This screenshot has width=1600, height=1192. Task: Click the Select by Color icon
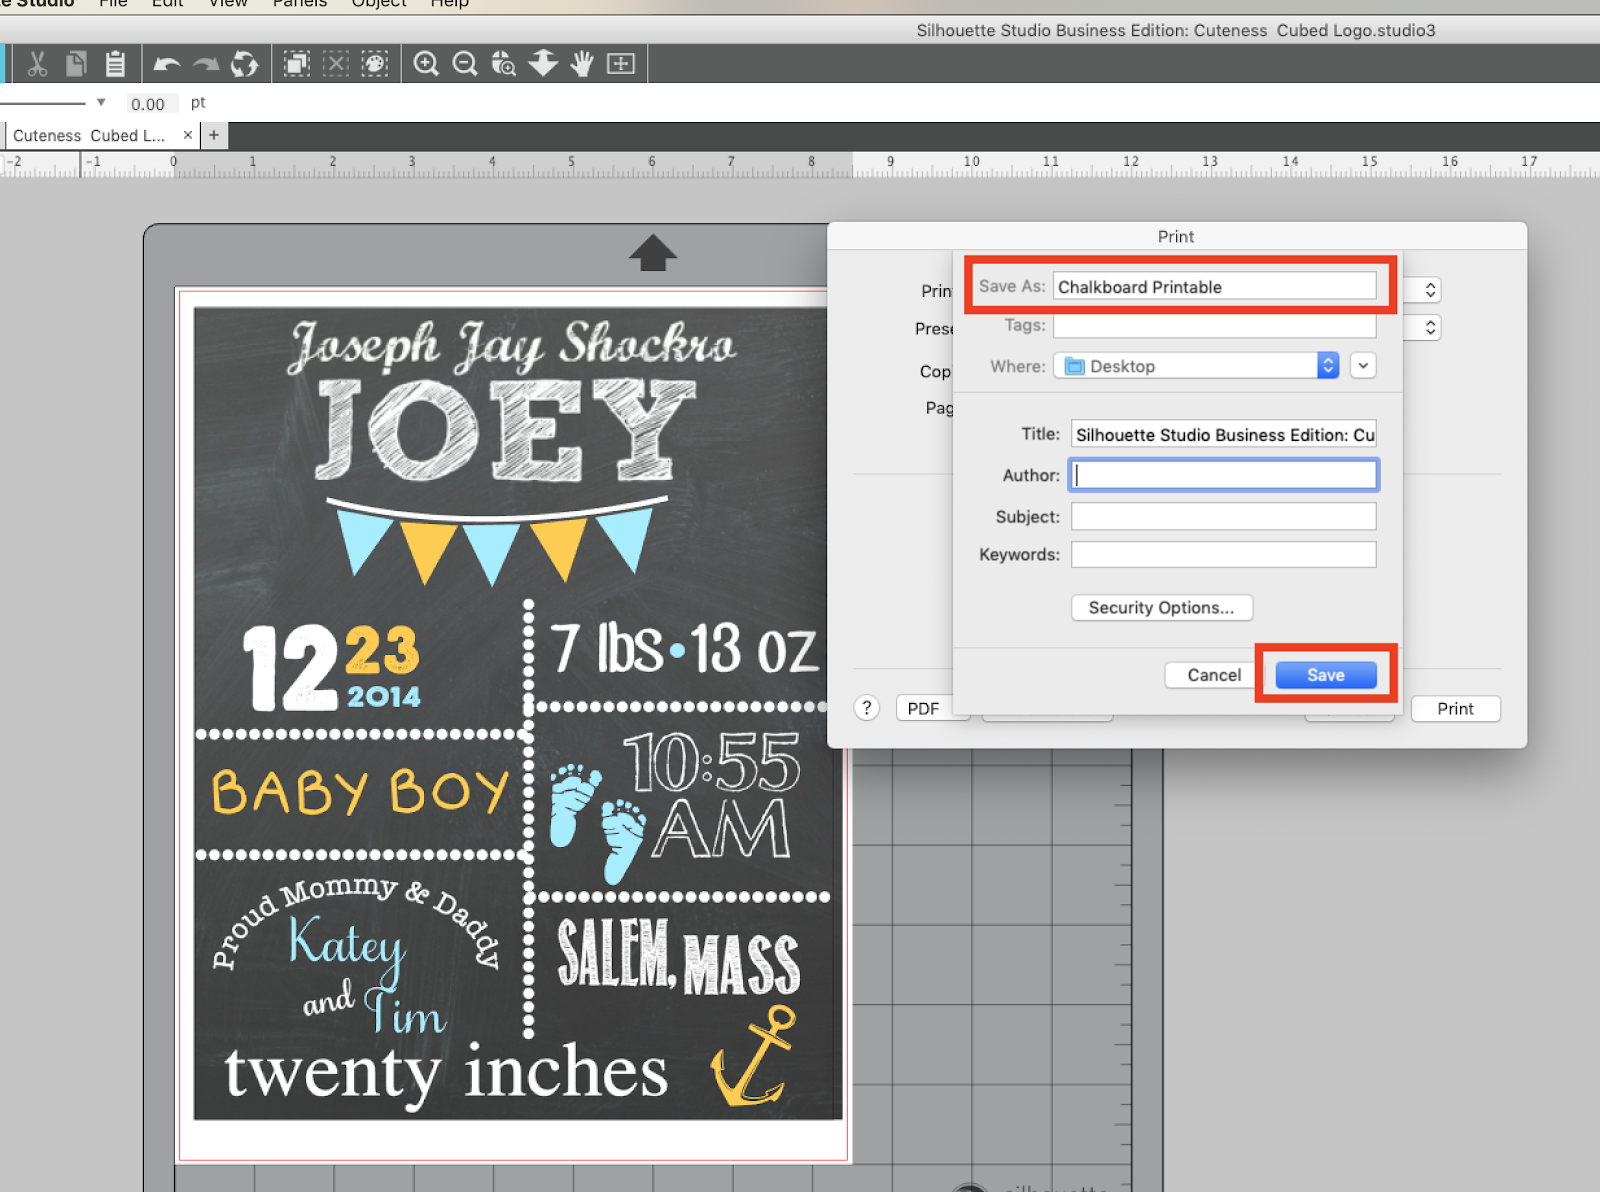click(375, 64)
